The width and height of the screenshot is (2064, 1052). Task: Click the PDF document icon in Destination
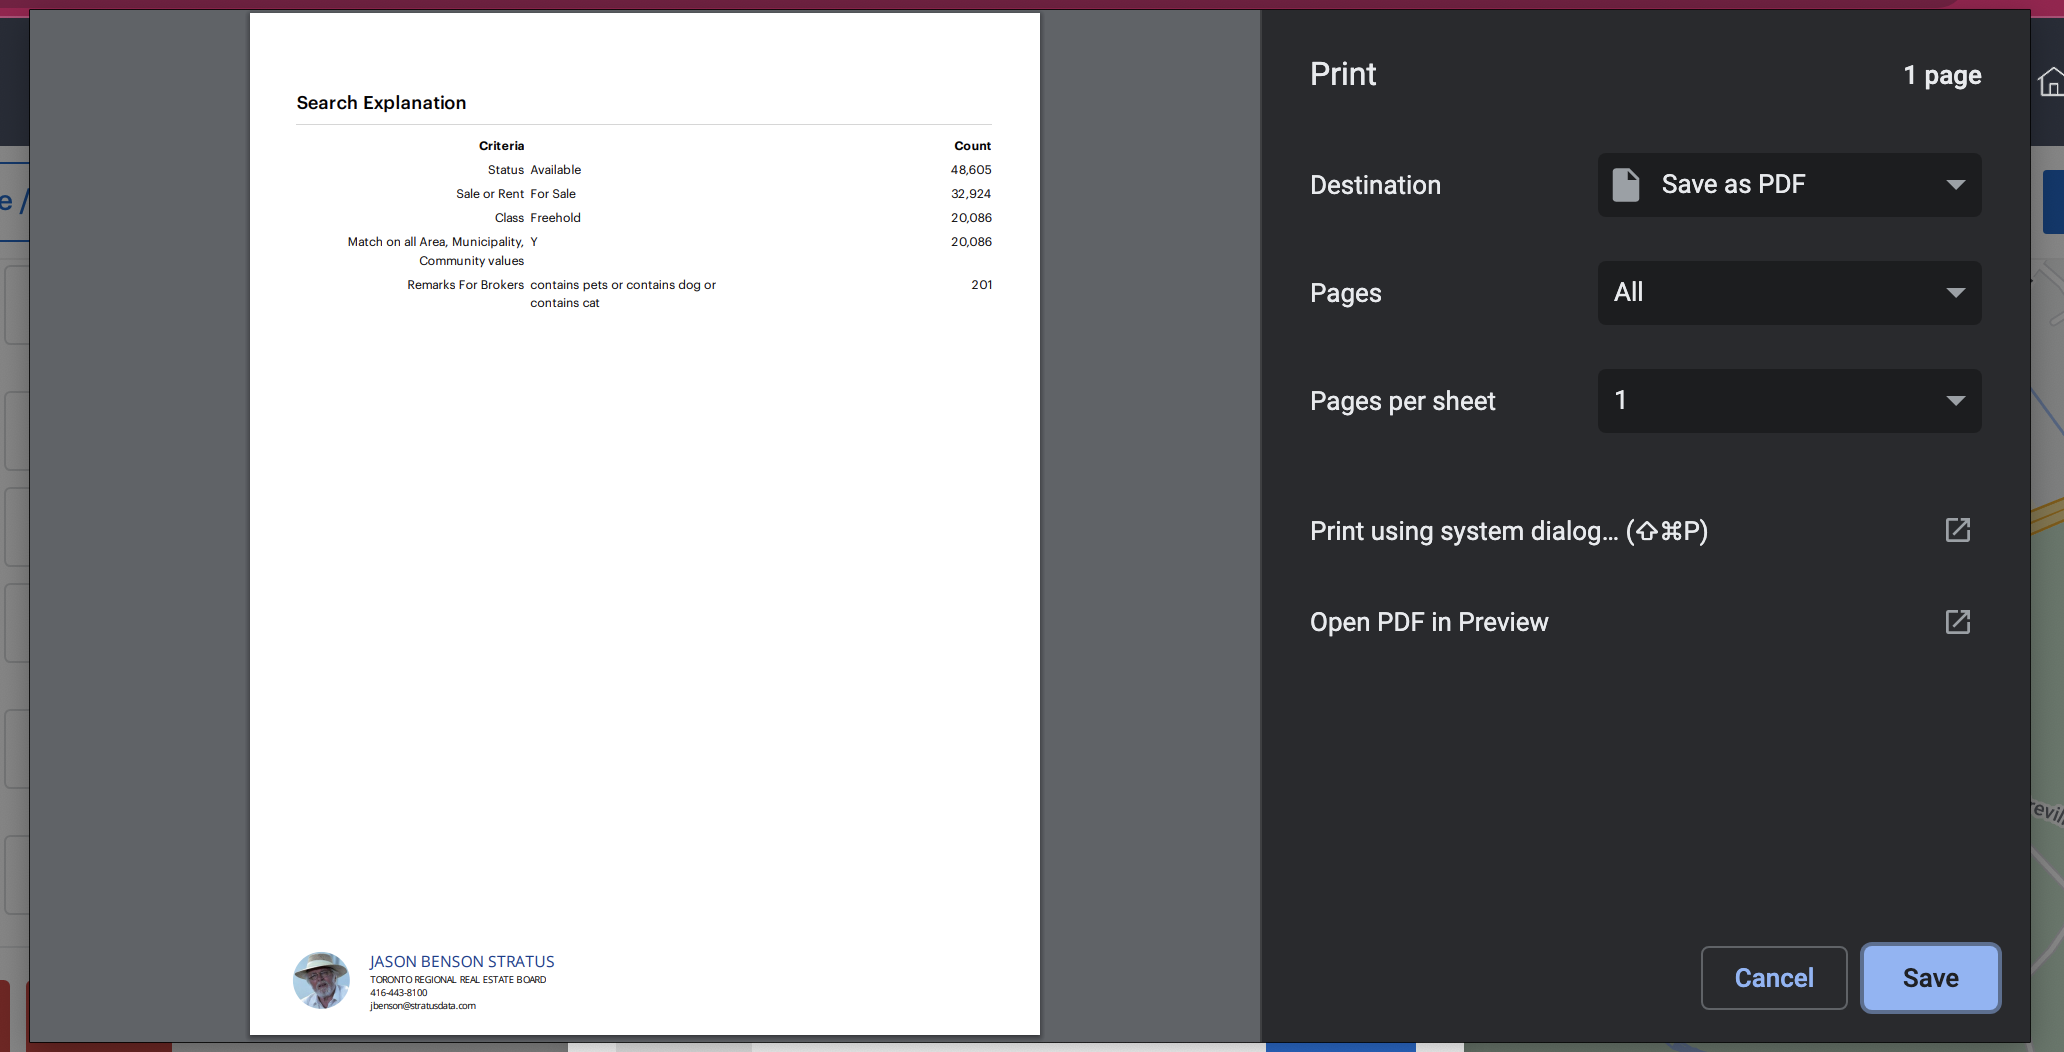1626,185
